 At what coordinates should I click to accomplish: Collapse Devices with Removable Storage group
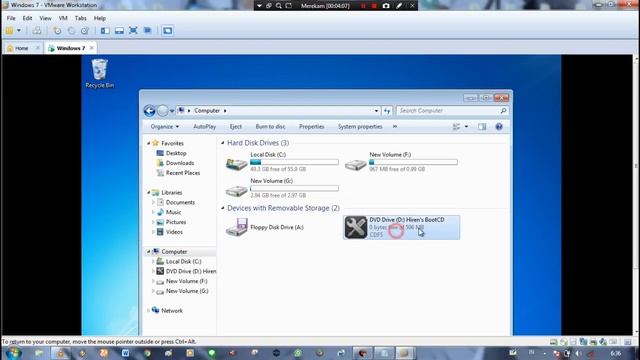click(222, 208)
